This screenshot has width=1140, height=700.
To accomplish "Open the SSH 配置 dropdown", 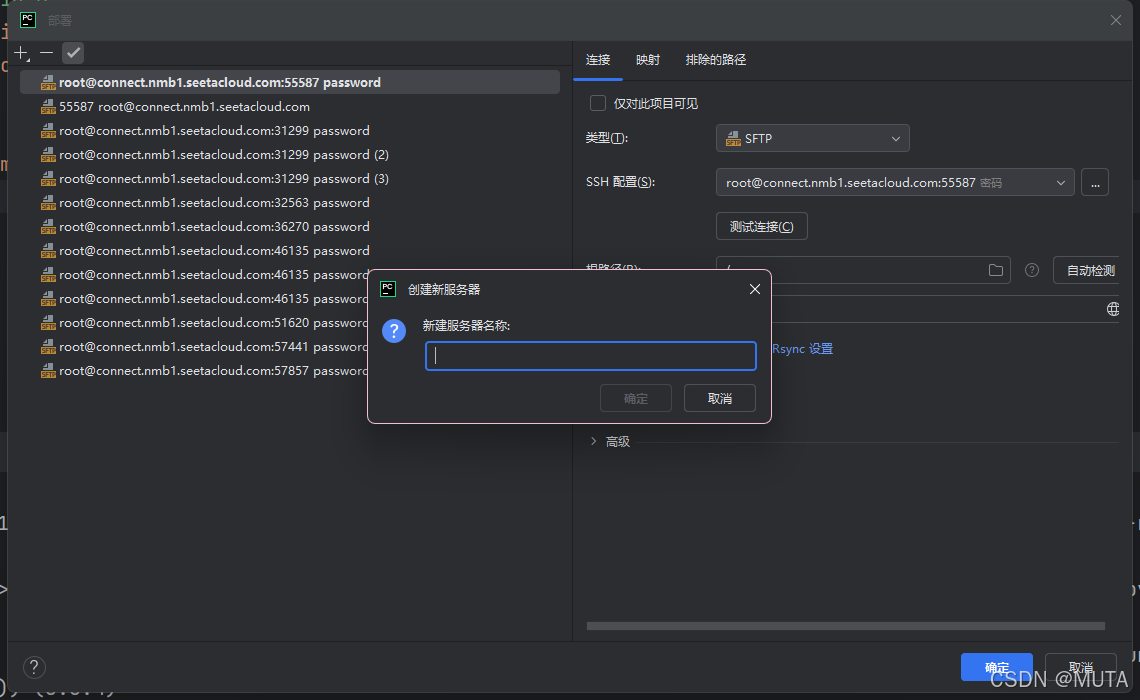I will [x=894, y=183].
